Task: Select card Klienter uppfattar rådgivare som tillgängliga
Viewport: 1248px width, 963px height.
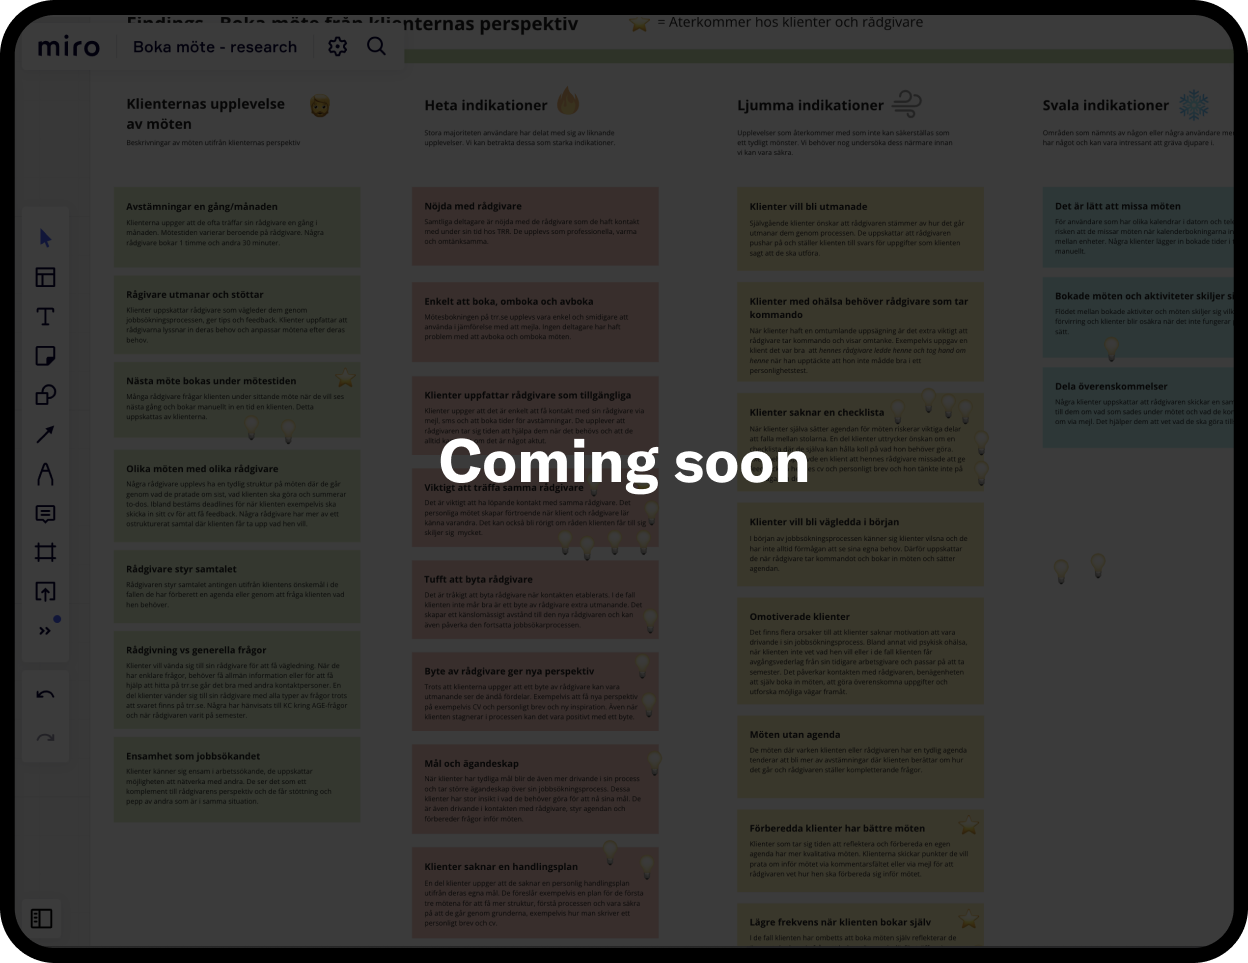Action: pyautogui.click(x=536, y=416)
